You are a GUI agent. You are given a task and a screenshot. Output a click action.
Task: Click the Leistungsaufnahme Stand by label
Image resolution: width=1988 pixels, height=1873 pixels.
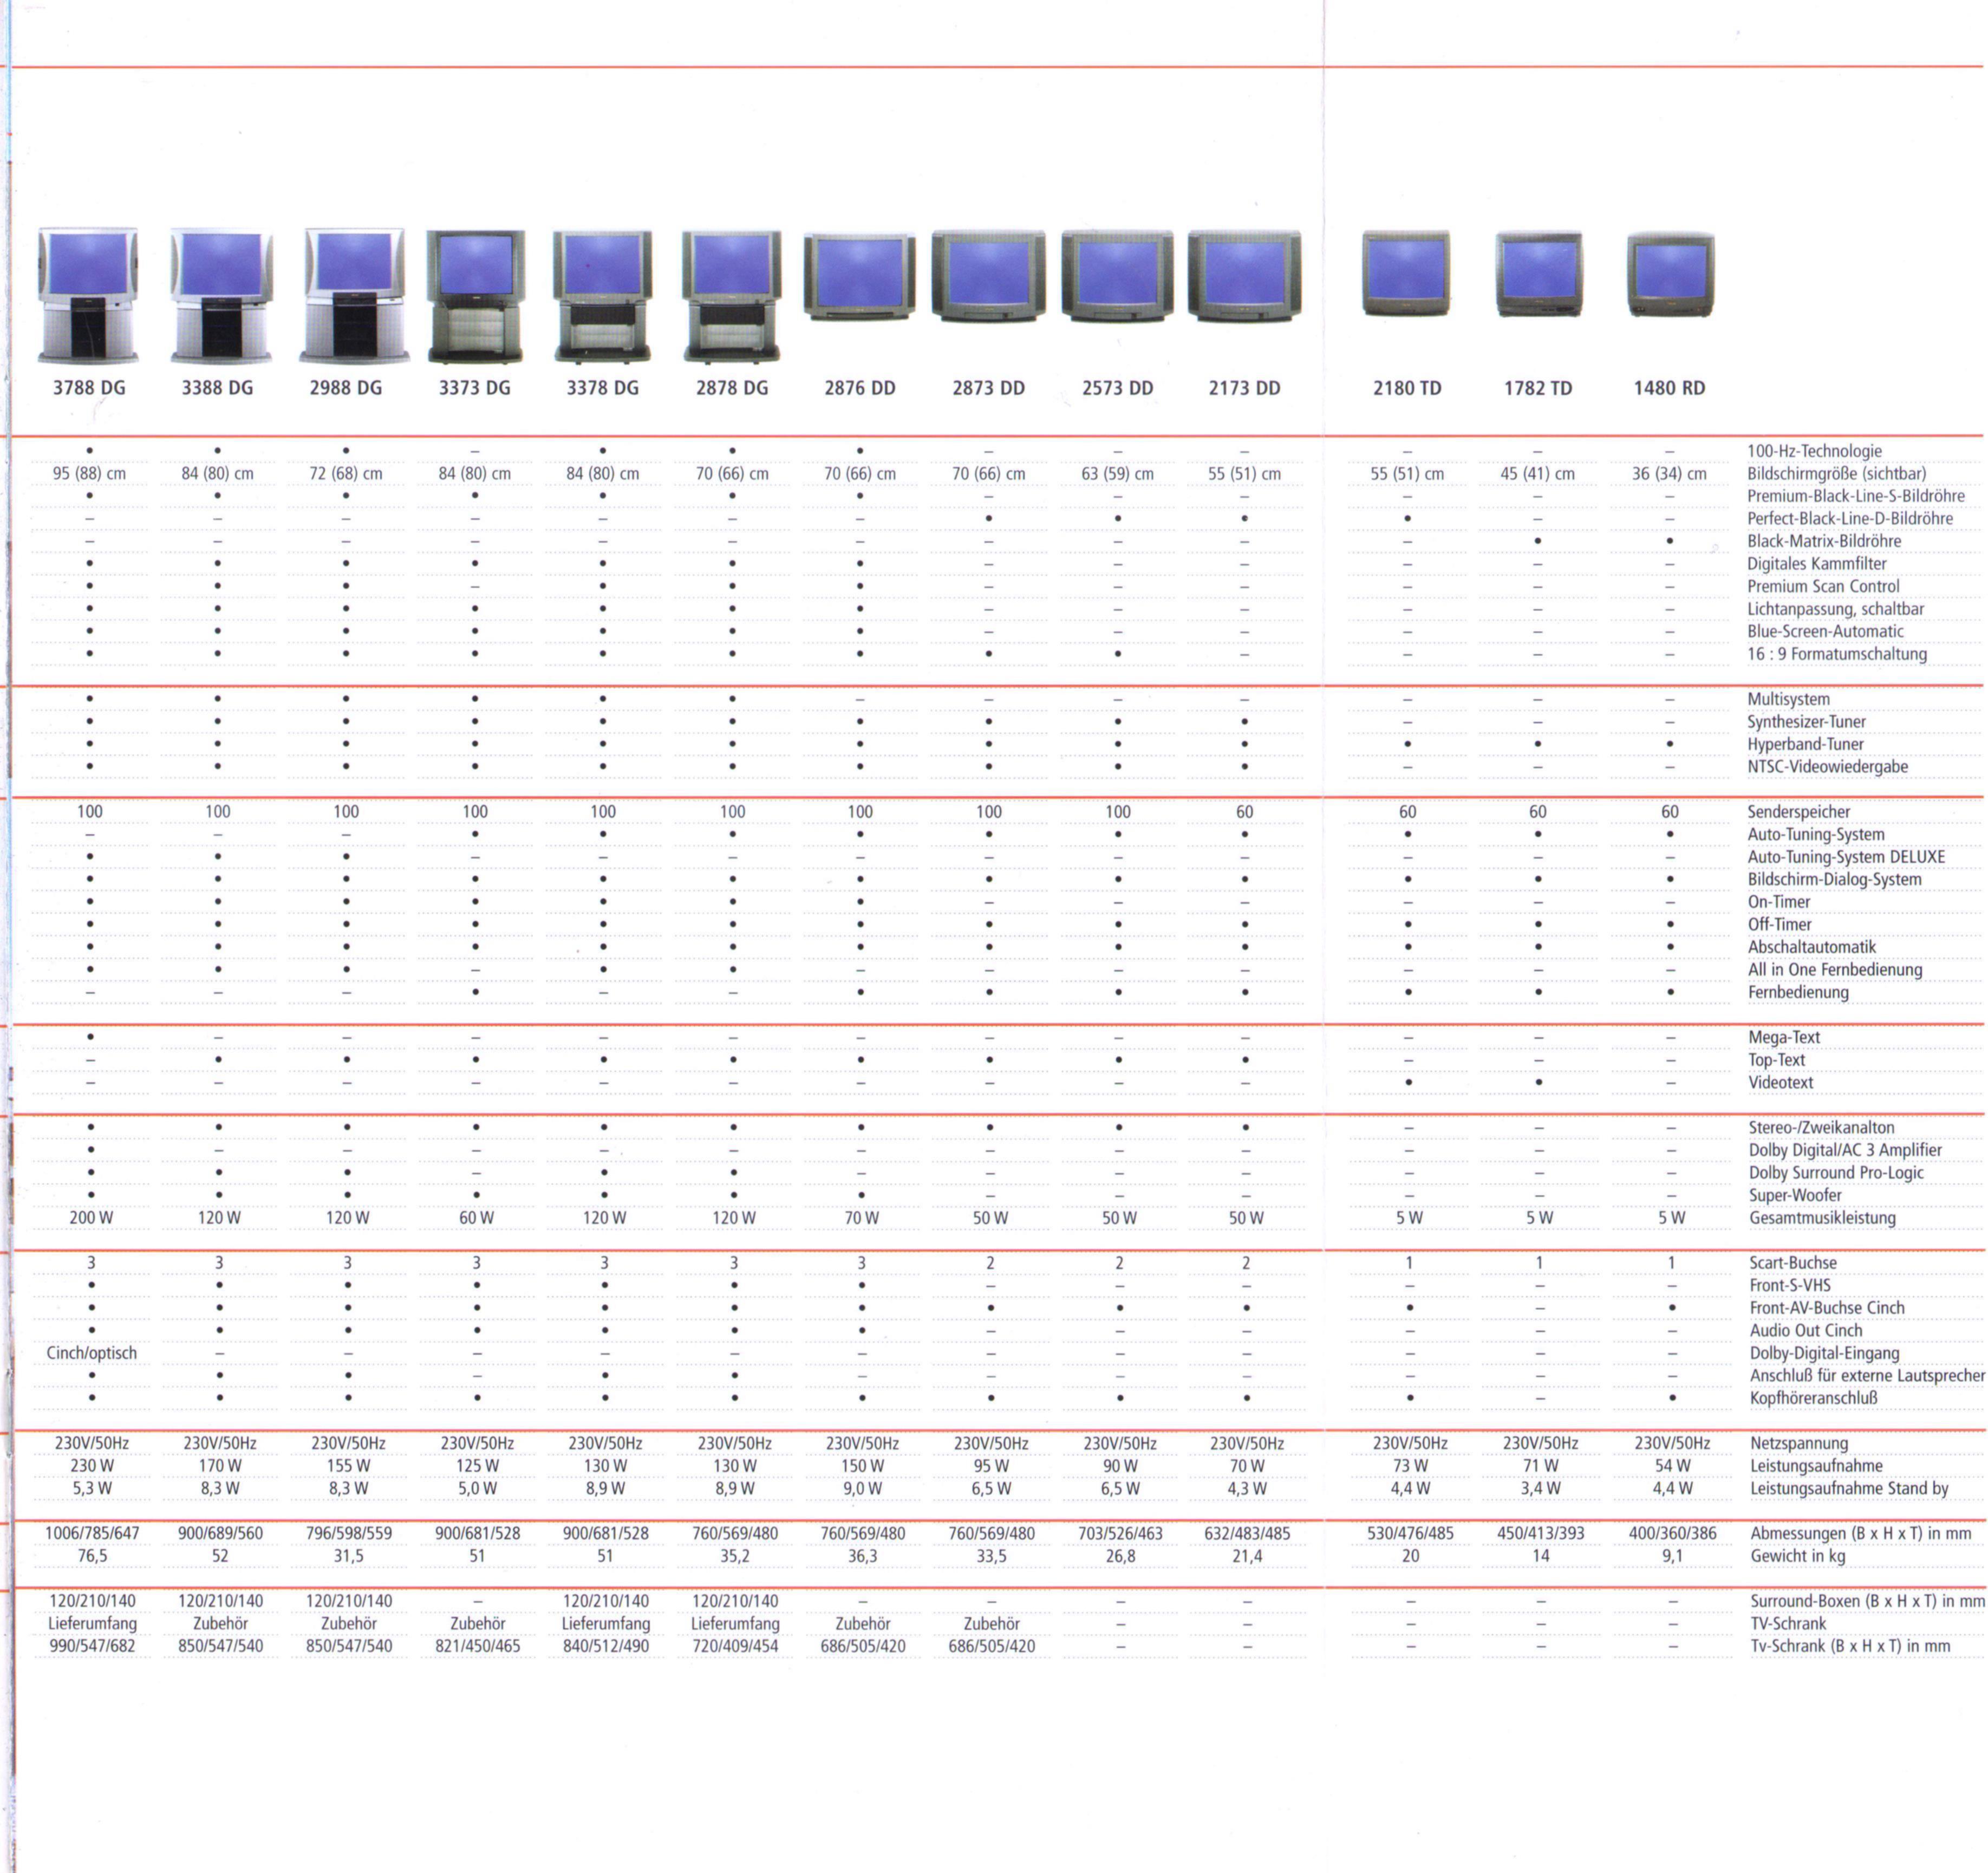tap(1849, 1488)
